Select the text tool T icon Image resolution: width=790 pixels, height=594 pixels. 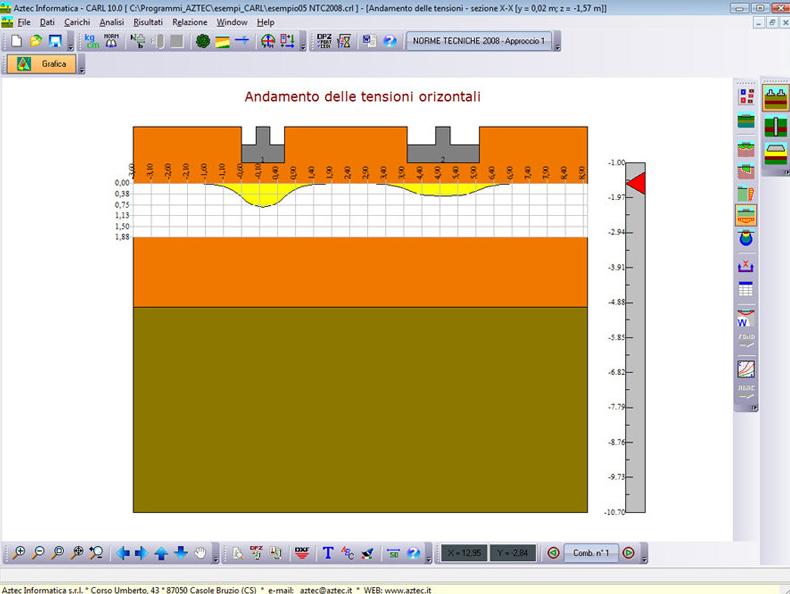pyautogui.click(x=328, y=552)
